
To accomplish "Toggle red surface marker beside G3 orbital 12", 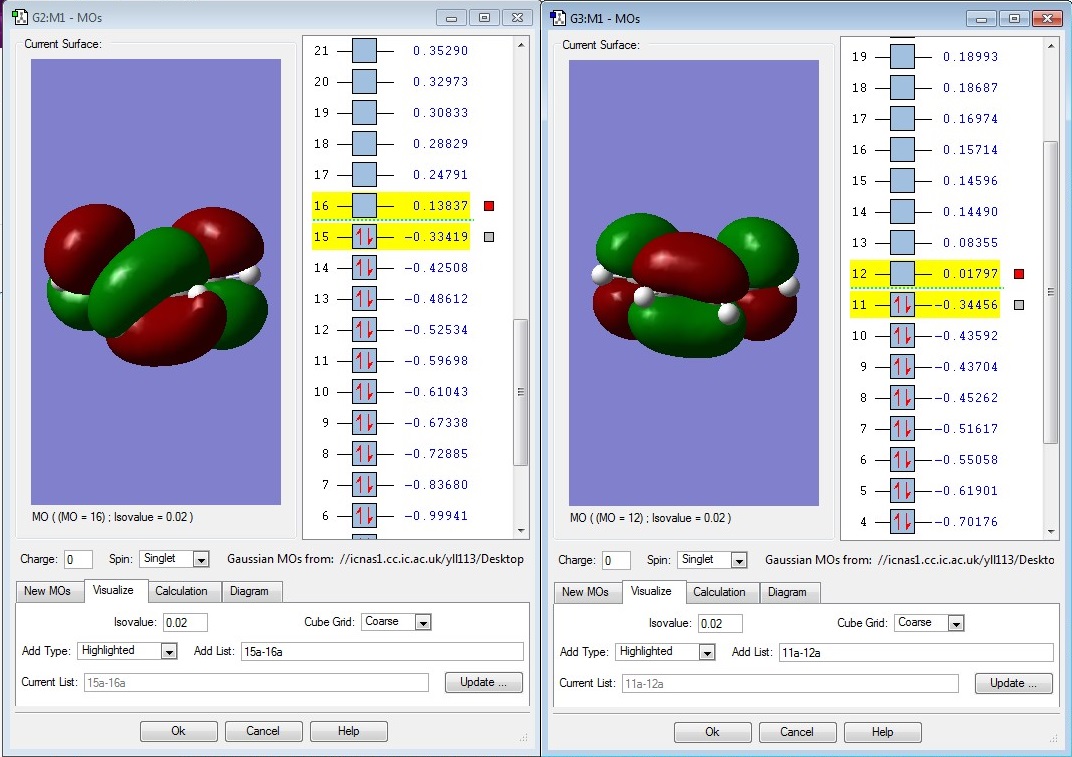I will pos(1019,274).
